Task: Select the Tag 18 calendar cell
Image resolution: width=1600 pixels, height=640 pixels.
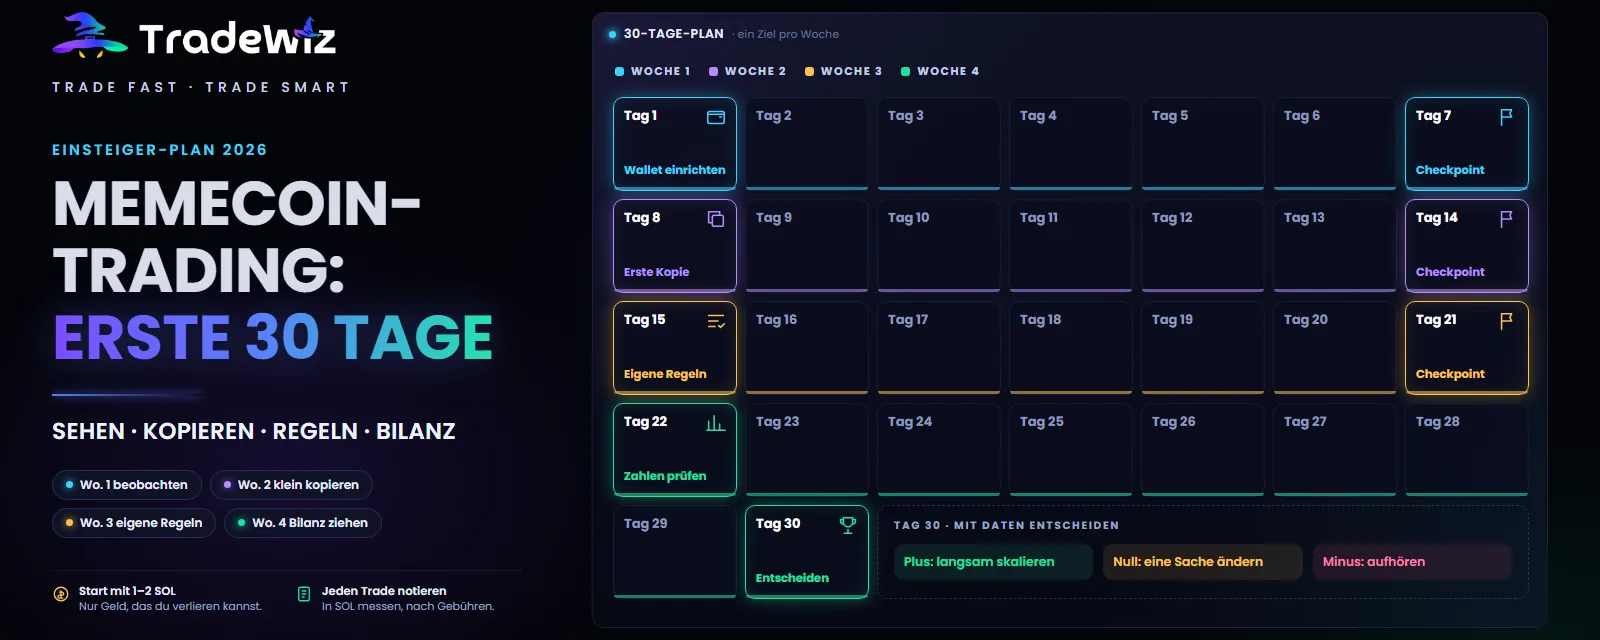Action: click(x=1071, y=347)
